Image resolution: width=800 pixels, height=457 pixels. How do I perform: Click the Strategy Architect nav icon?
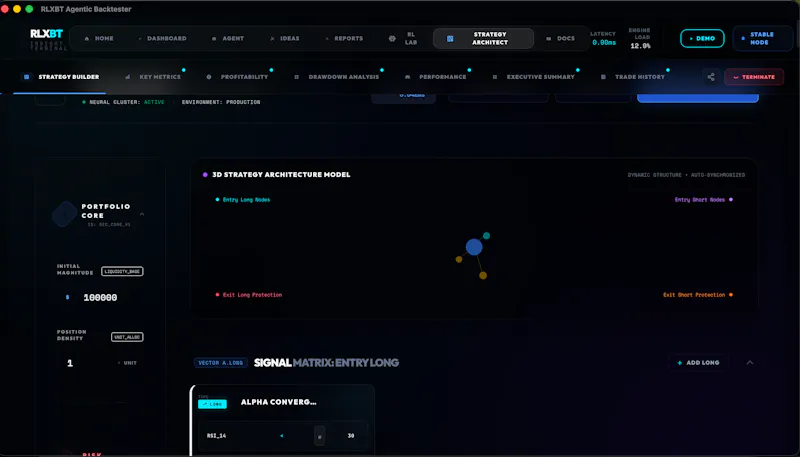[x=450, y=38]
